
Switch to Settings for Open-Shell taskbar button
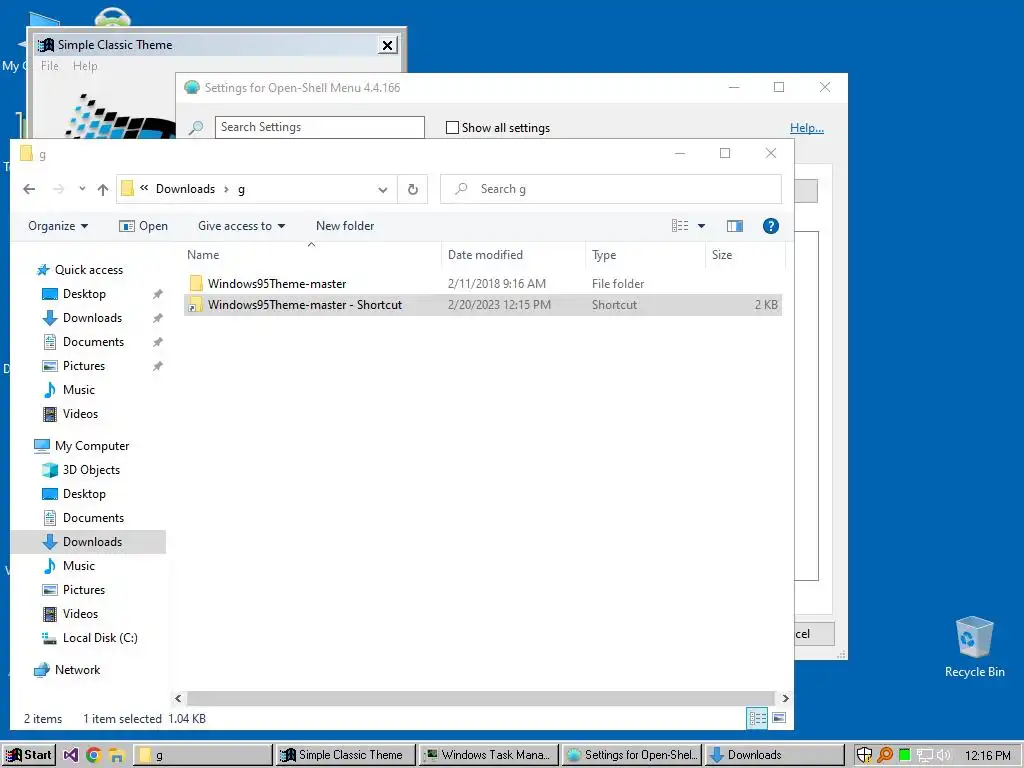tap(632, 755)
